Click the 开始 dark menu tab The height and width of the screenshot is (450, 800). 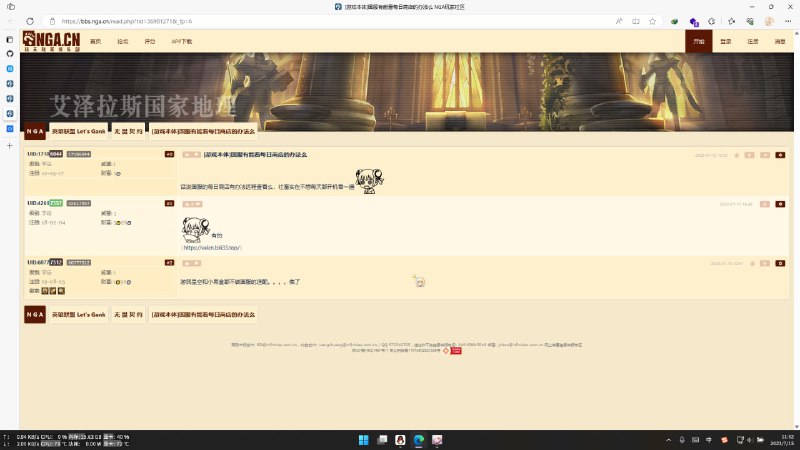[x=698, y=41]
